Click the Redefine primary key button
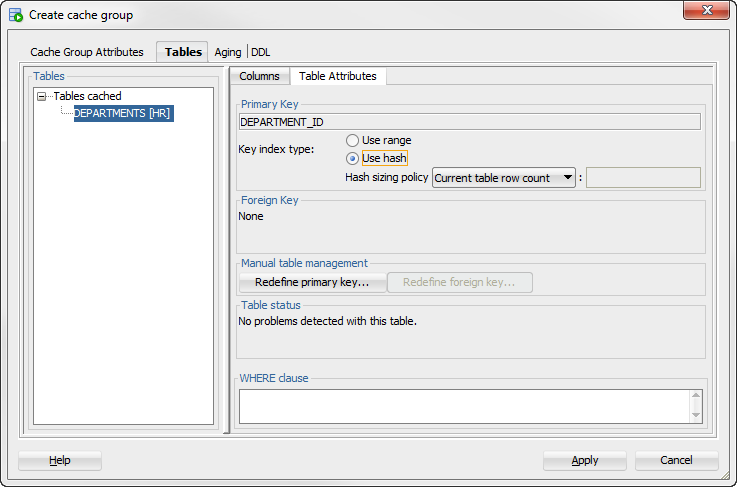The width and height of the screenshot is (737, 487). pos(312,282)
